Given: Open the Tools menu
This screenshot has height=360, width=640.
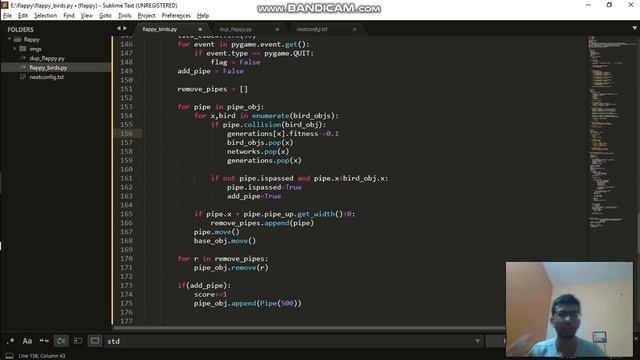Looking at the screenshot, I should click(x=124, y=16).
